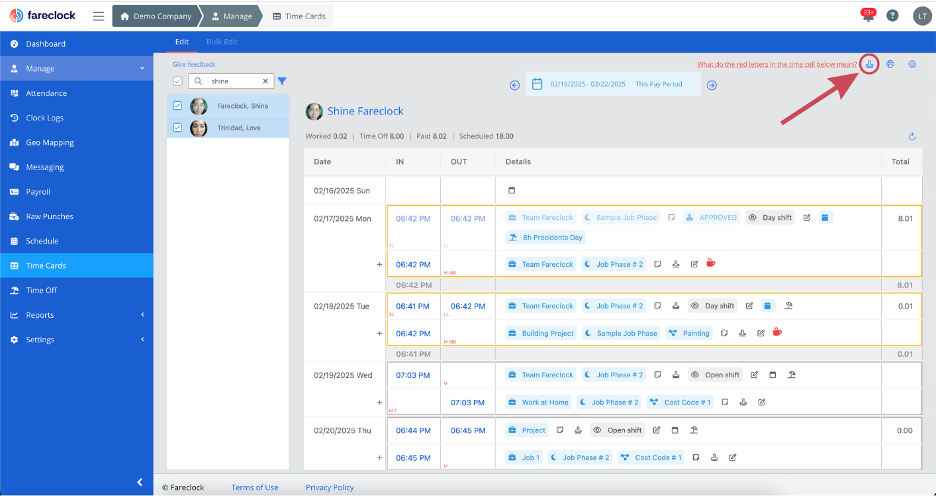Collapse the Manage sidebar section
Screen dimensions: 936x496
142,69
